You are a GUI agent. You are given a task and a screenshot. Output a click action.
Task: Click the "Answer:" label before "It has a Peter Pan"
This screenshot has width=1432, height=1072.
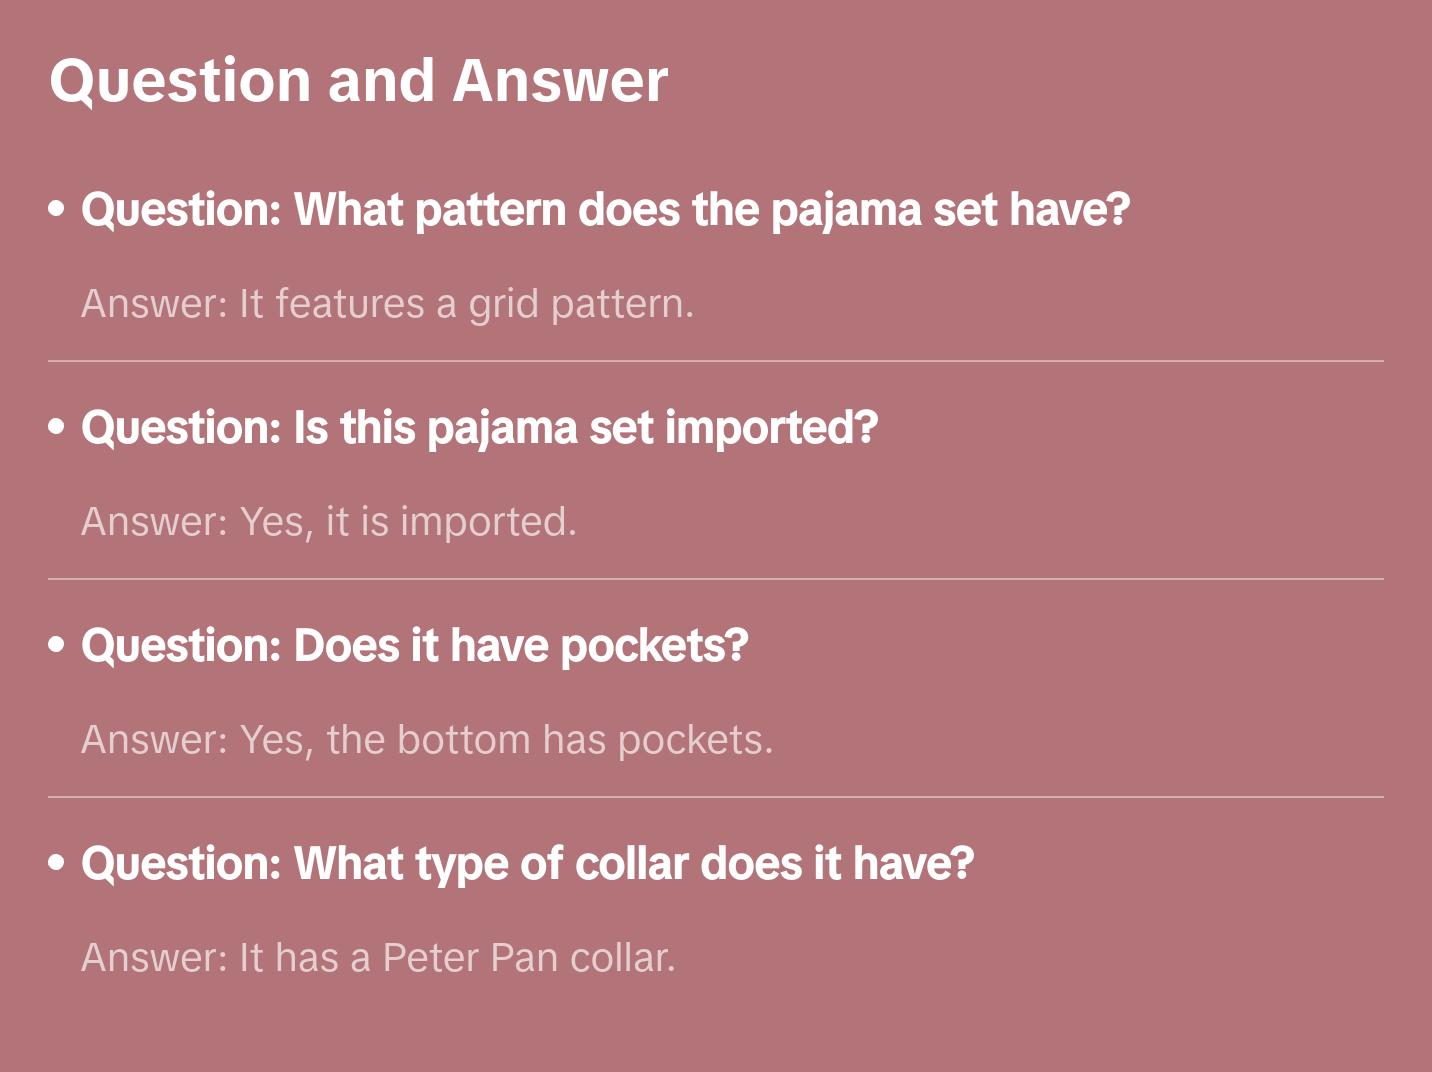pos(155,958)
